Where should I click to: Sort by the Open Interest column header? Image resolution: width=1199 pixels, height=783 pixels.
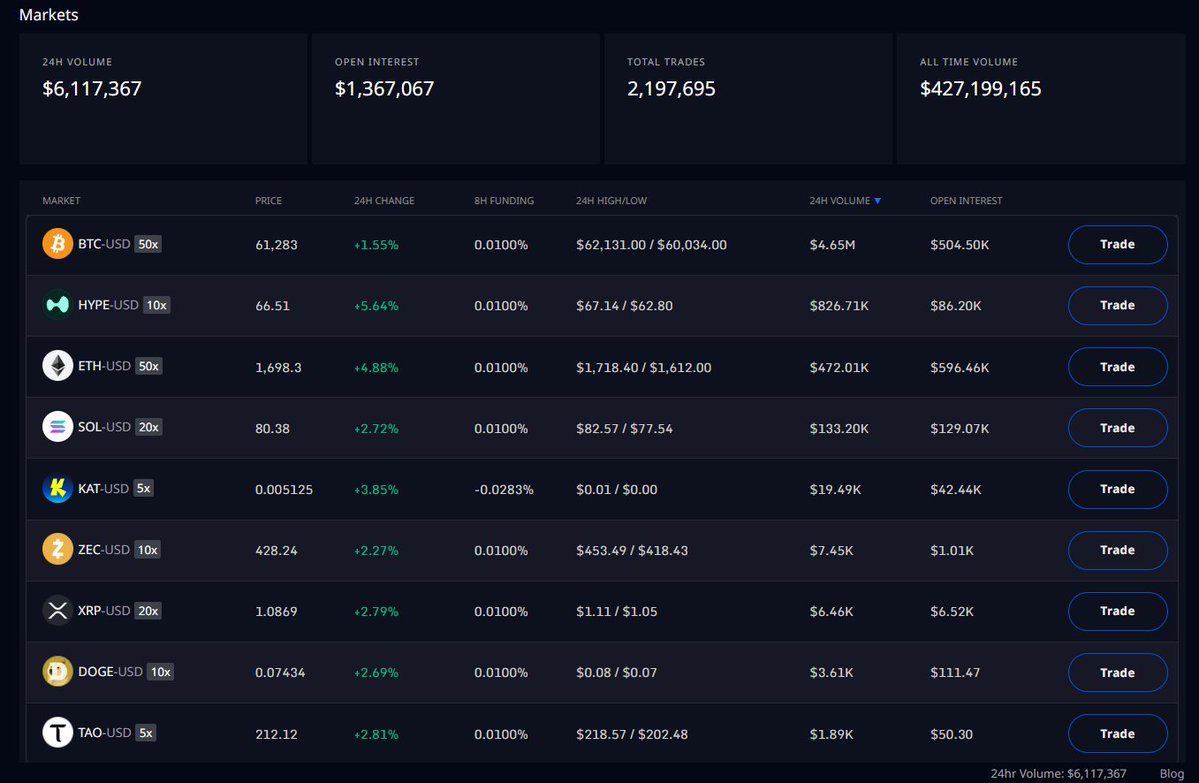click(966, 201)
